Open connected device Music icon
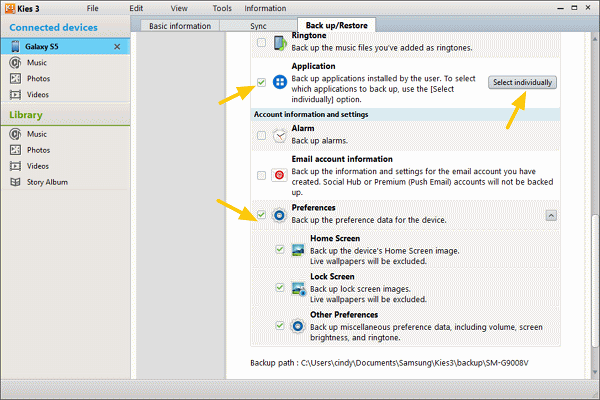This screenshot has height=400, width=600. tap(15, 62)
